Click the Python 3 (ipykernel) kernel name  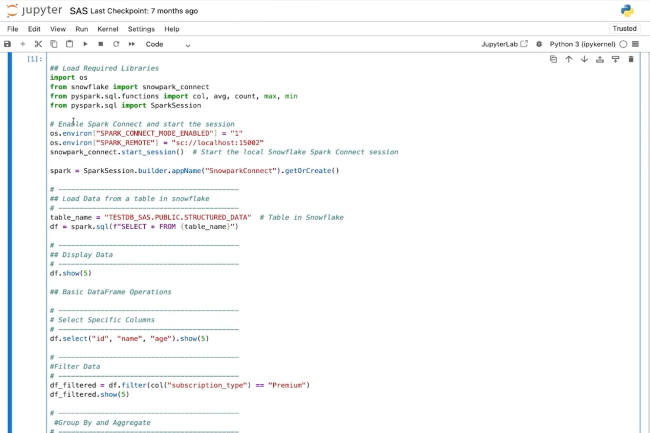pos(582,44)
